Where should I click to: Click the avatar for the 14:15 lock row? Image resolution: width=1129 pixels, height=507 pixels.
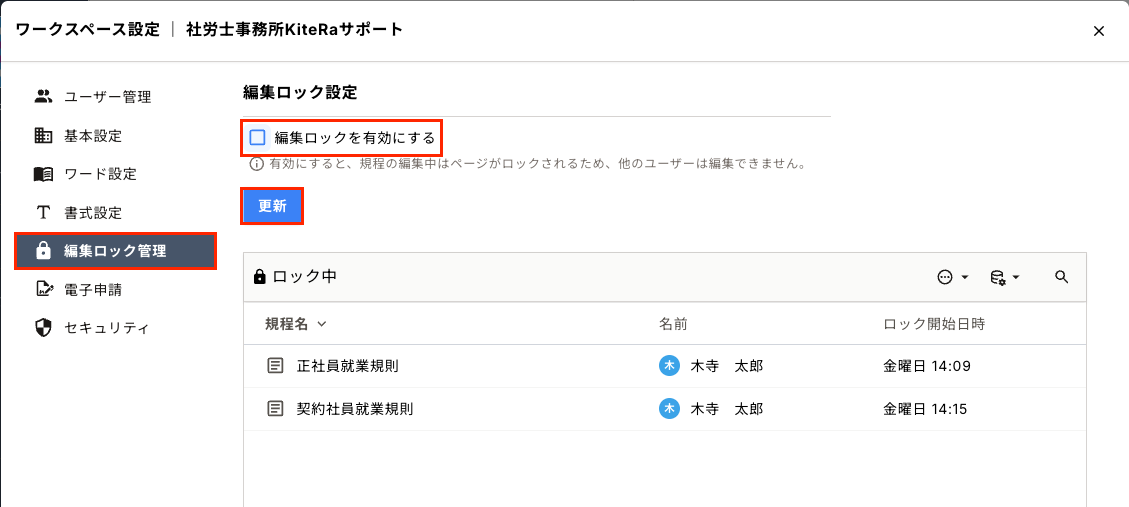(x=669, y=409)
